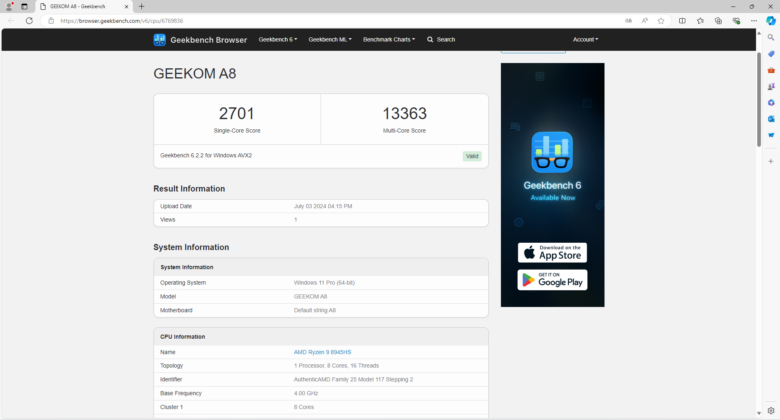Click Get it on Google Play badge
Screen dimensions: 780x420
click(x=552, y=280)
